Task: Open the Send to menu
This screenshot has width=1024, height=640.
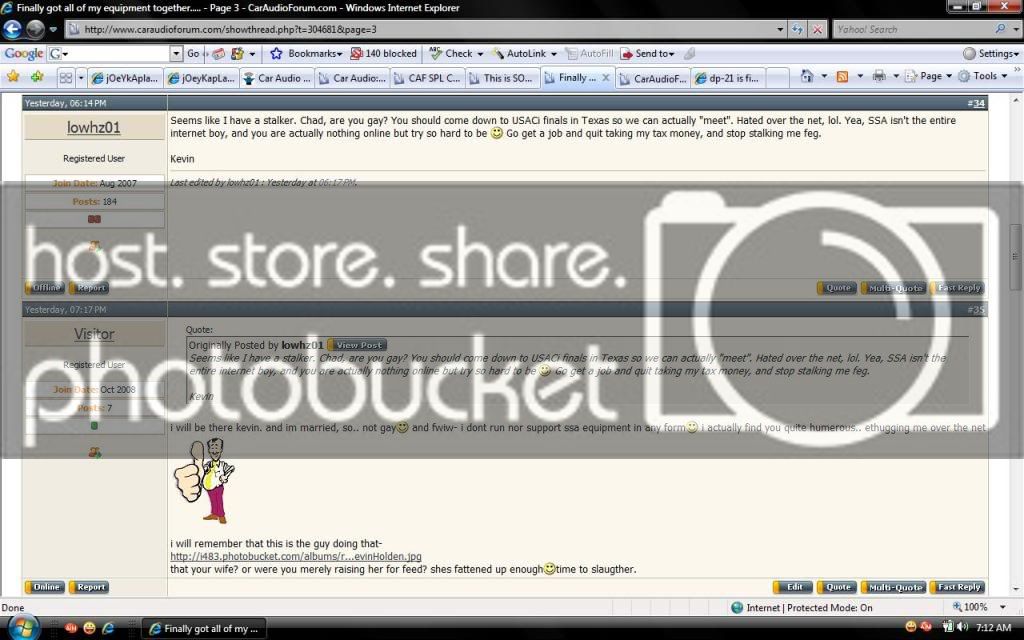Action: point(647,54)
